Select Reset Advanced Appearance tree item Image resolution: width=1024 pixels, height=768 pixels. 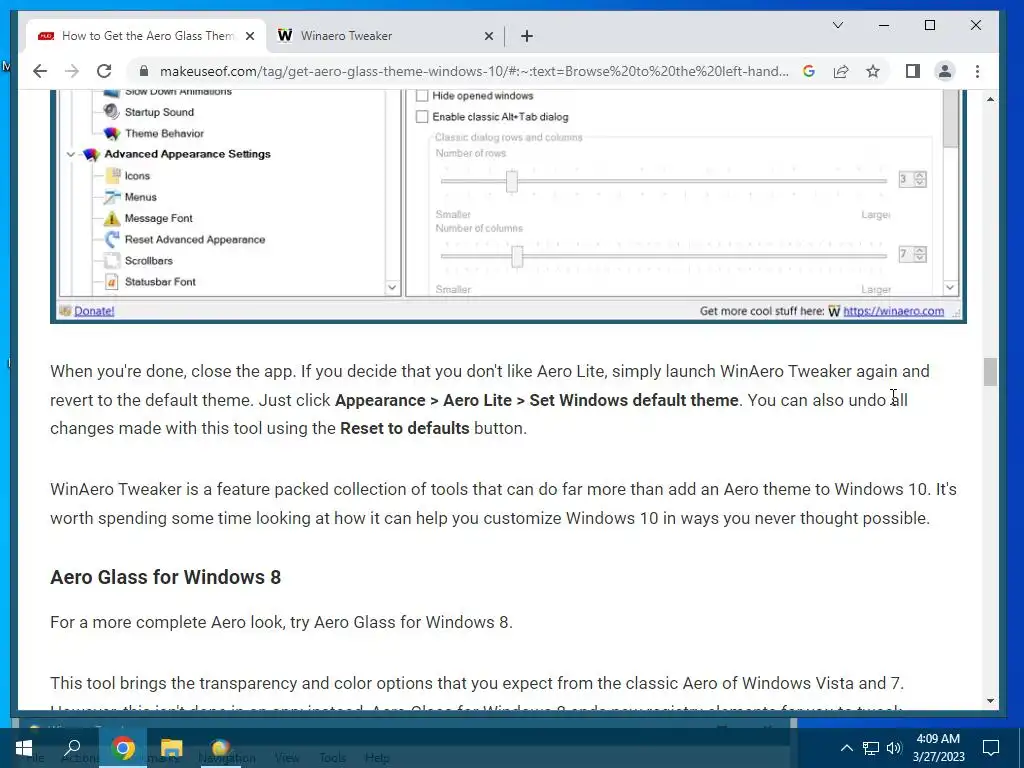[x=195, y=240]
